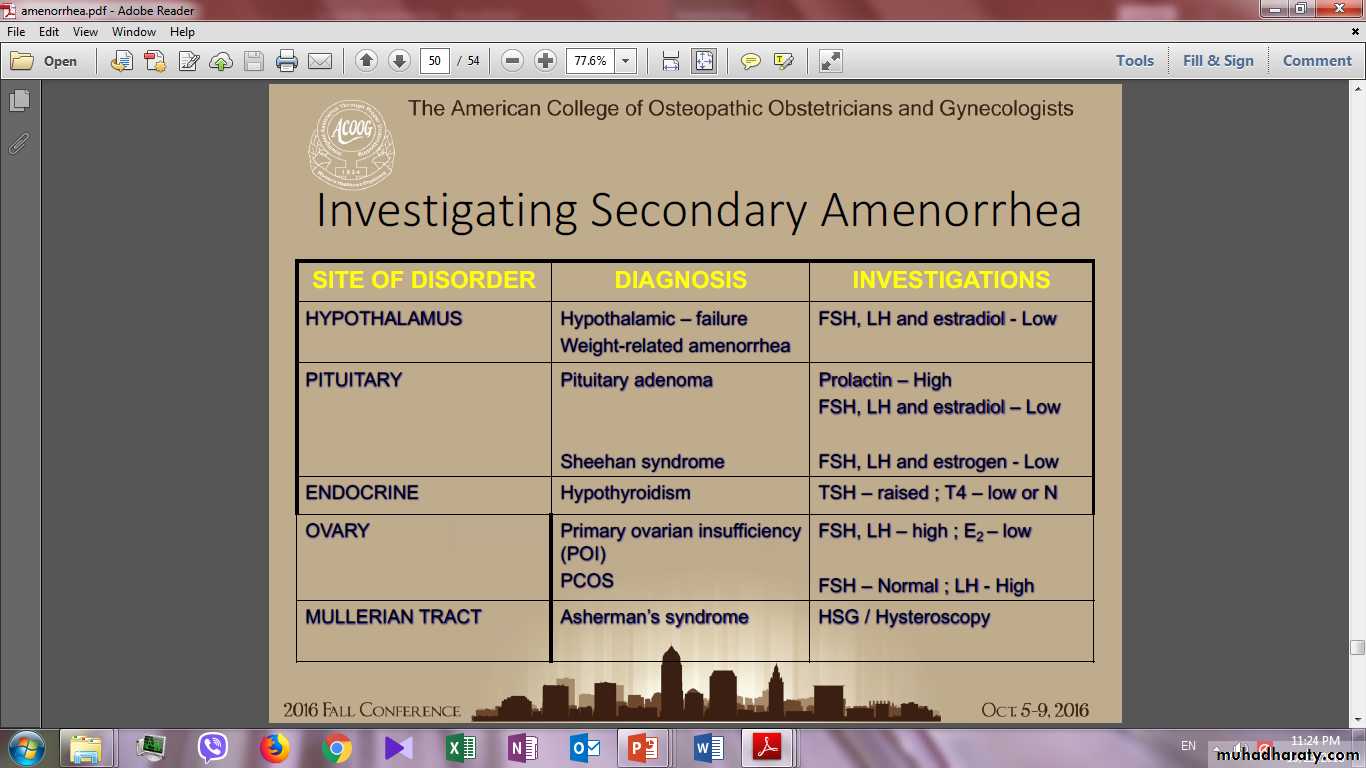The height and width of the screenshot is (768, 1366).
Task: Switch to read mode view
Action: tap(830, 61)
